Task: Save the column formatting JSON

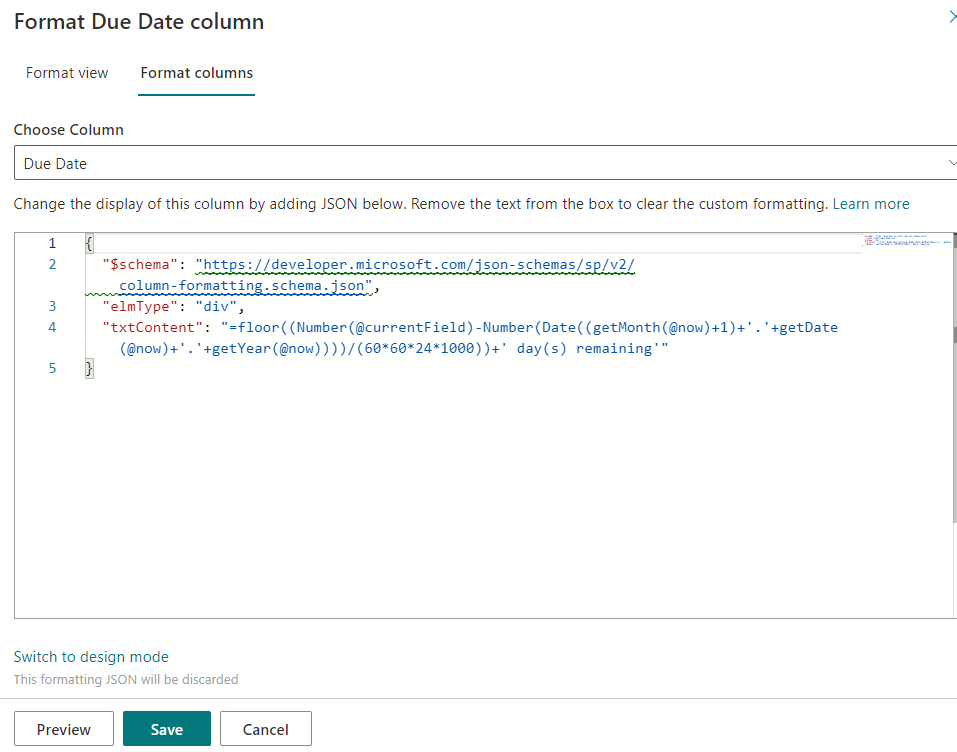Action: [166, 729]
